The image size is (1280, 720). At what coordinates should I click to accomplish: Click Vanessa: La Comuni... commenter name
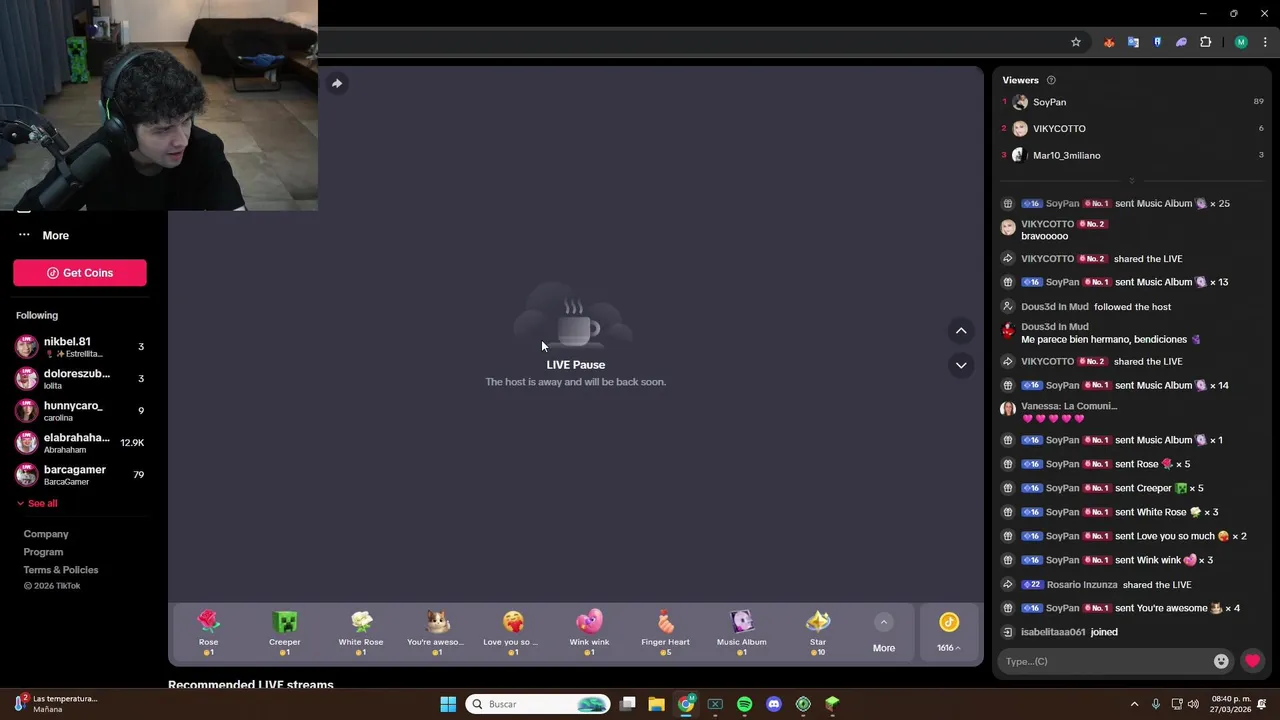[1069, 406]
